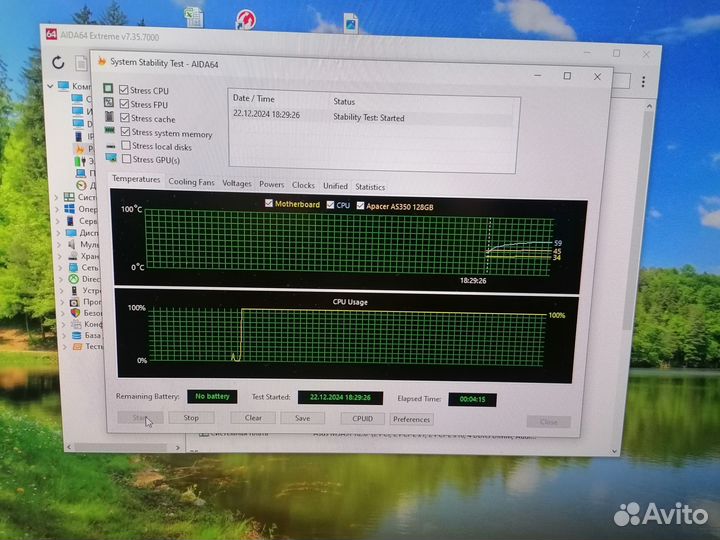Select the Устройства tree icon
The width and height of the screenshot is (720, 540).
(74, 290)
